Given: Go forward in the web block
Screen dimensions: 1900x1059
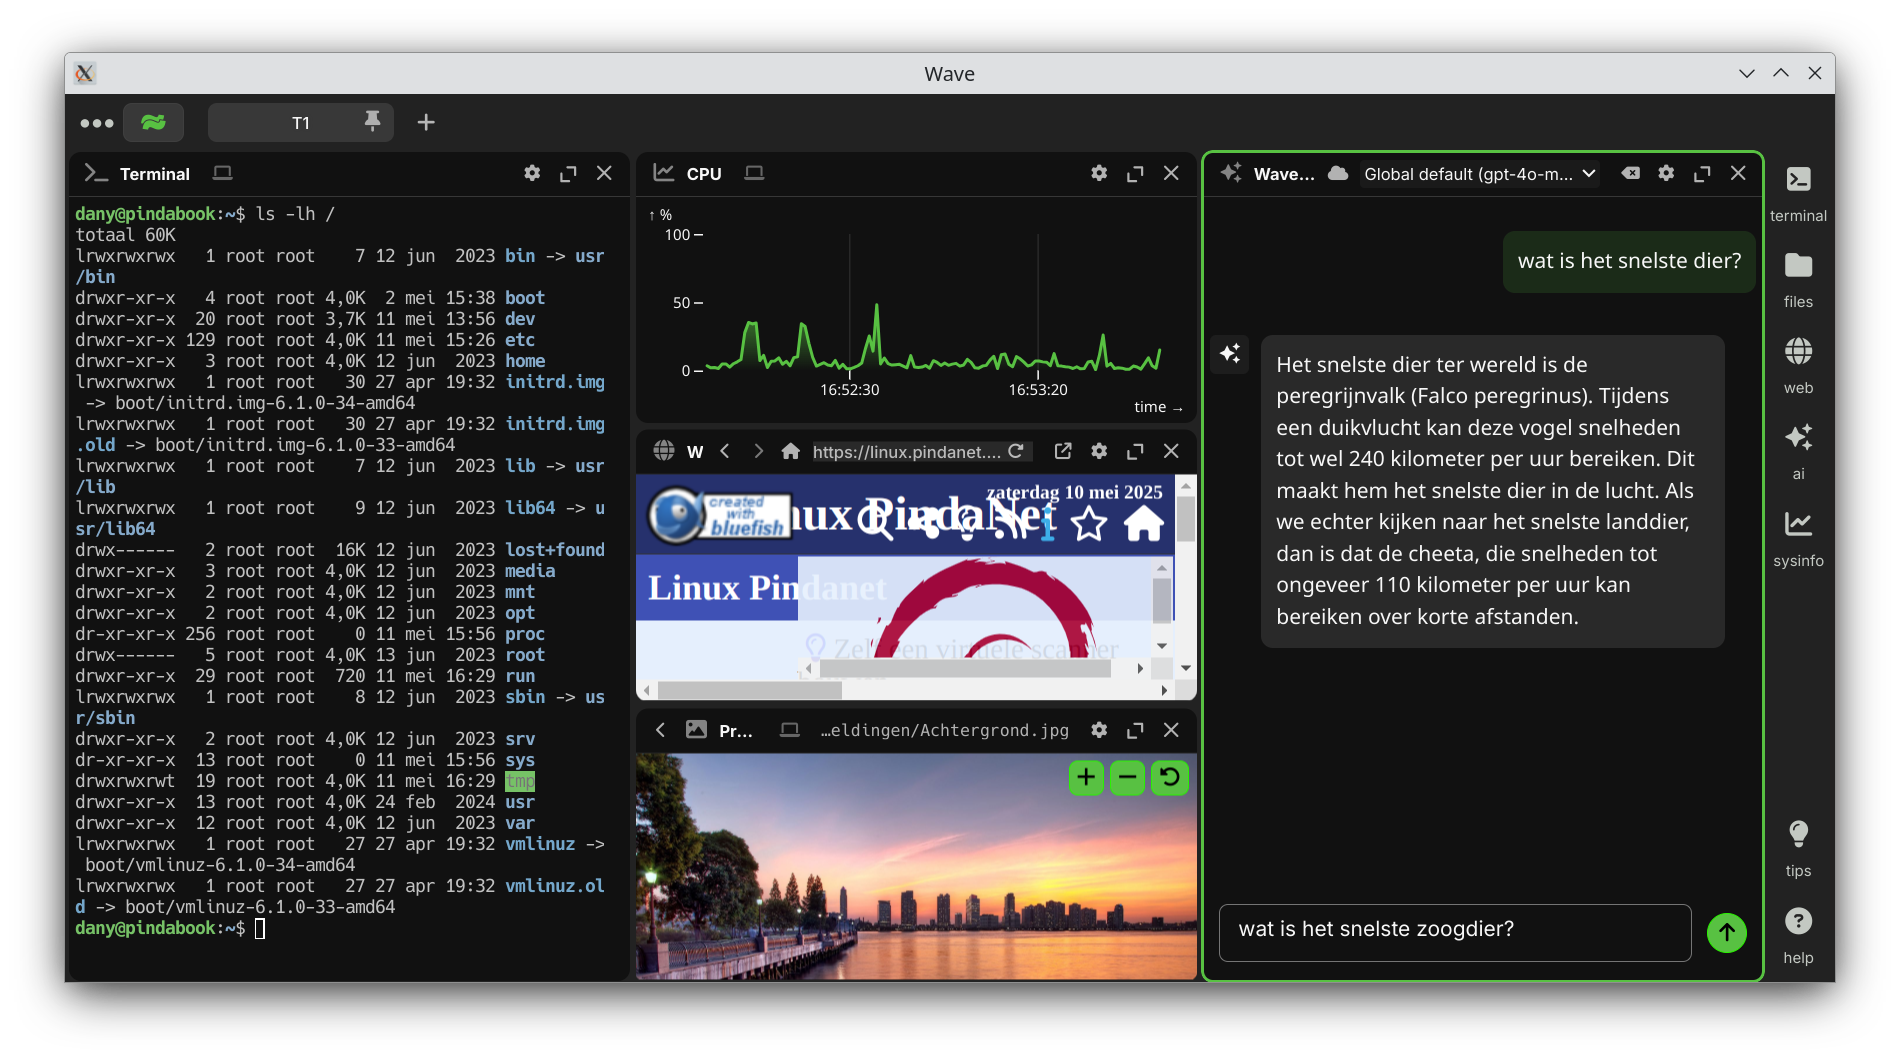Looking at the screenshot, I should 758,451.
